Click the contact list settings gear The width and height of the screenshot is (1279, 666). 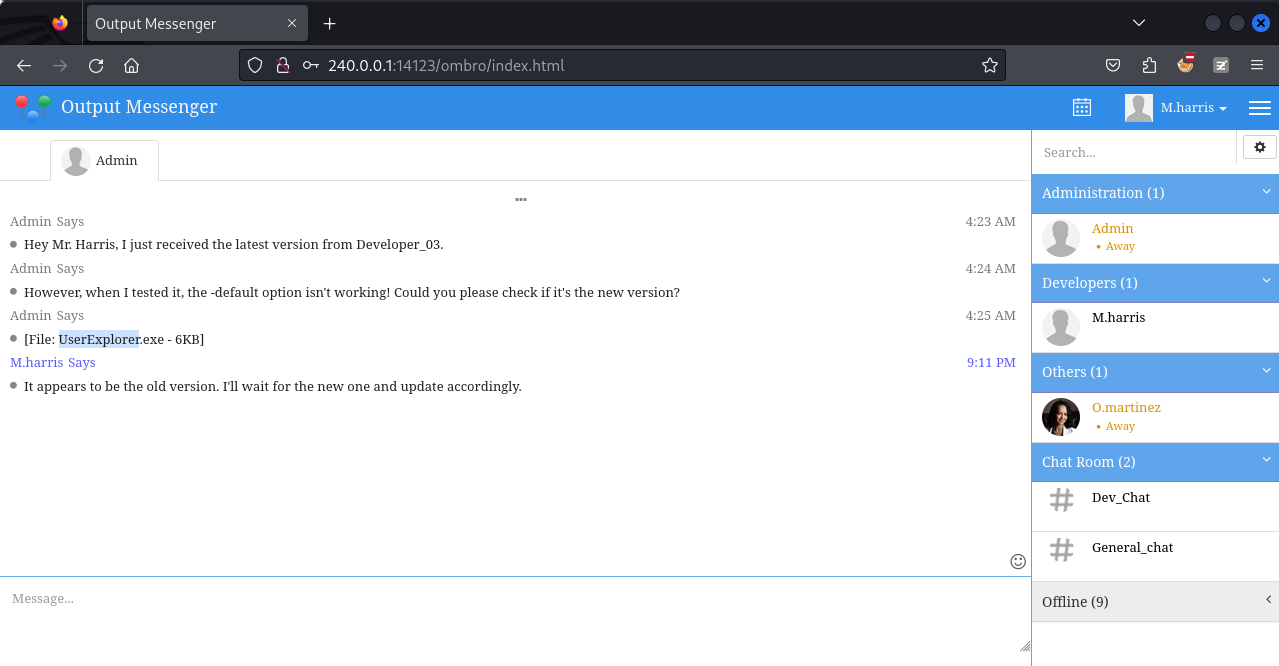pyautogui.click(x=1260, y=147)
